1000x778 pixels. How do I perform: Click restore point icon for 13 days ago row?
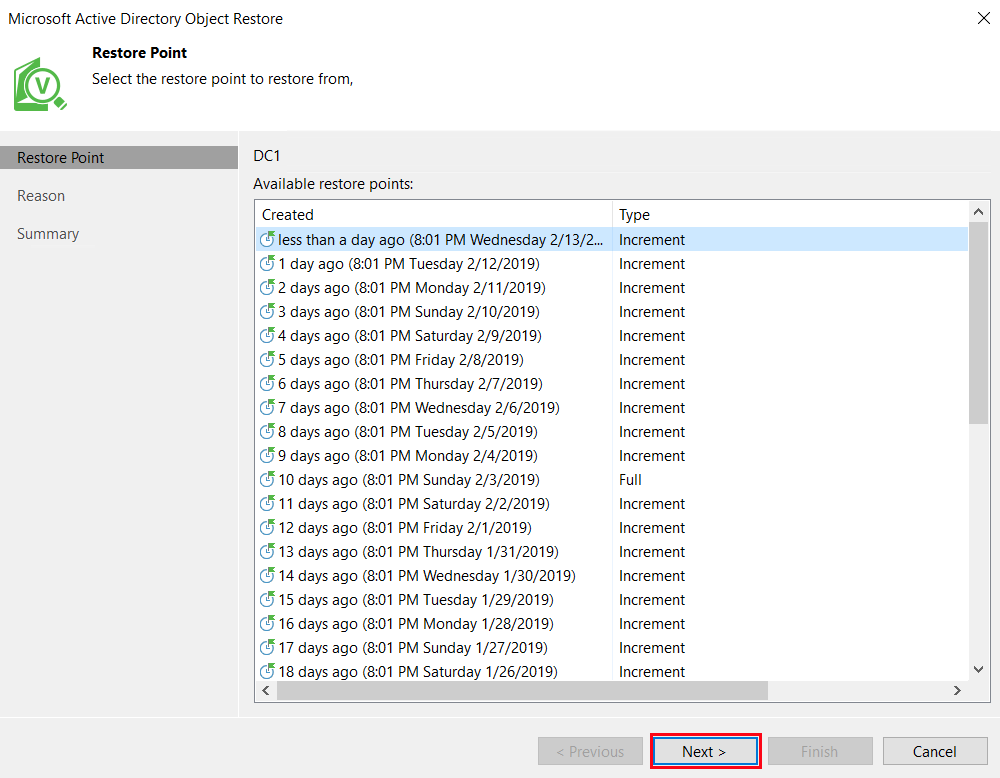(267, 552)
